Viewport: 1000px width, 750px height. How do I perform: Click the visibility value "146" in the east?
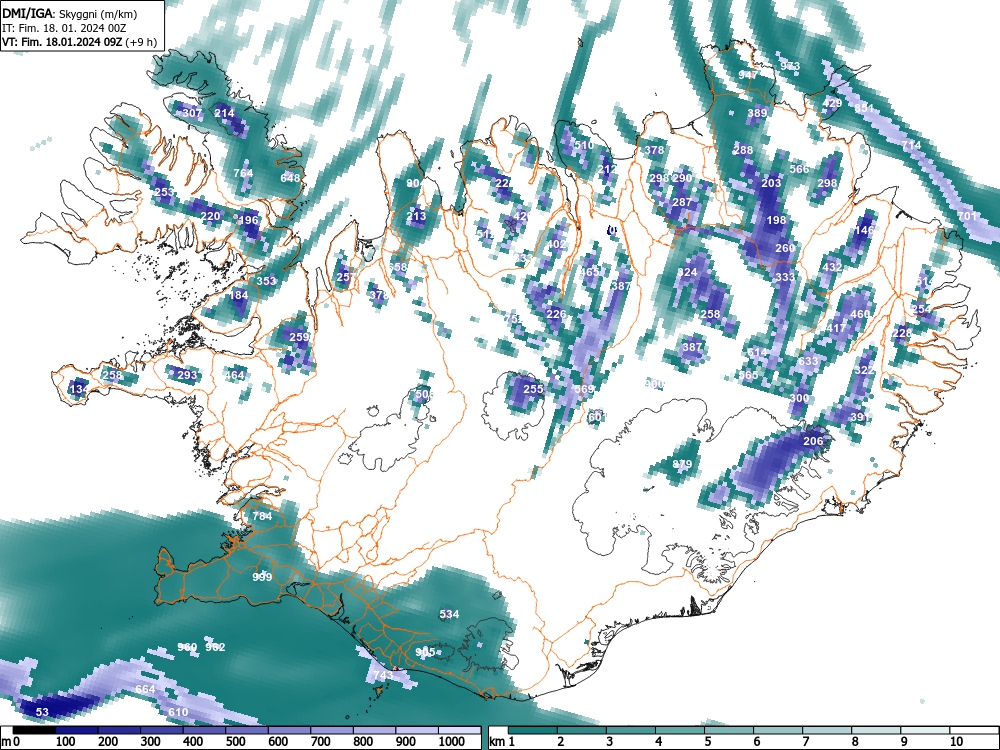(864, 230)
